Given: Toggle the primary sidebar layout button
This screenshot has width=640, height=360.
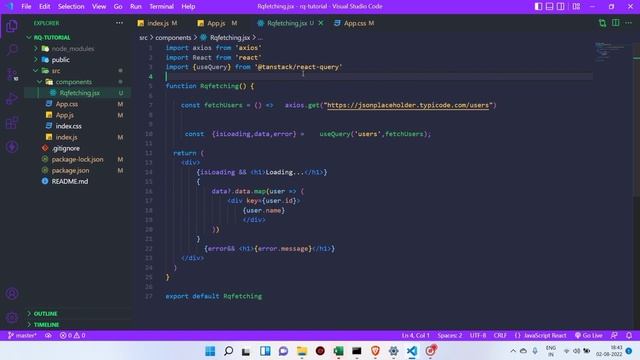Looking at the screenshot, I should tap(538, 7).
